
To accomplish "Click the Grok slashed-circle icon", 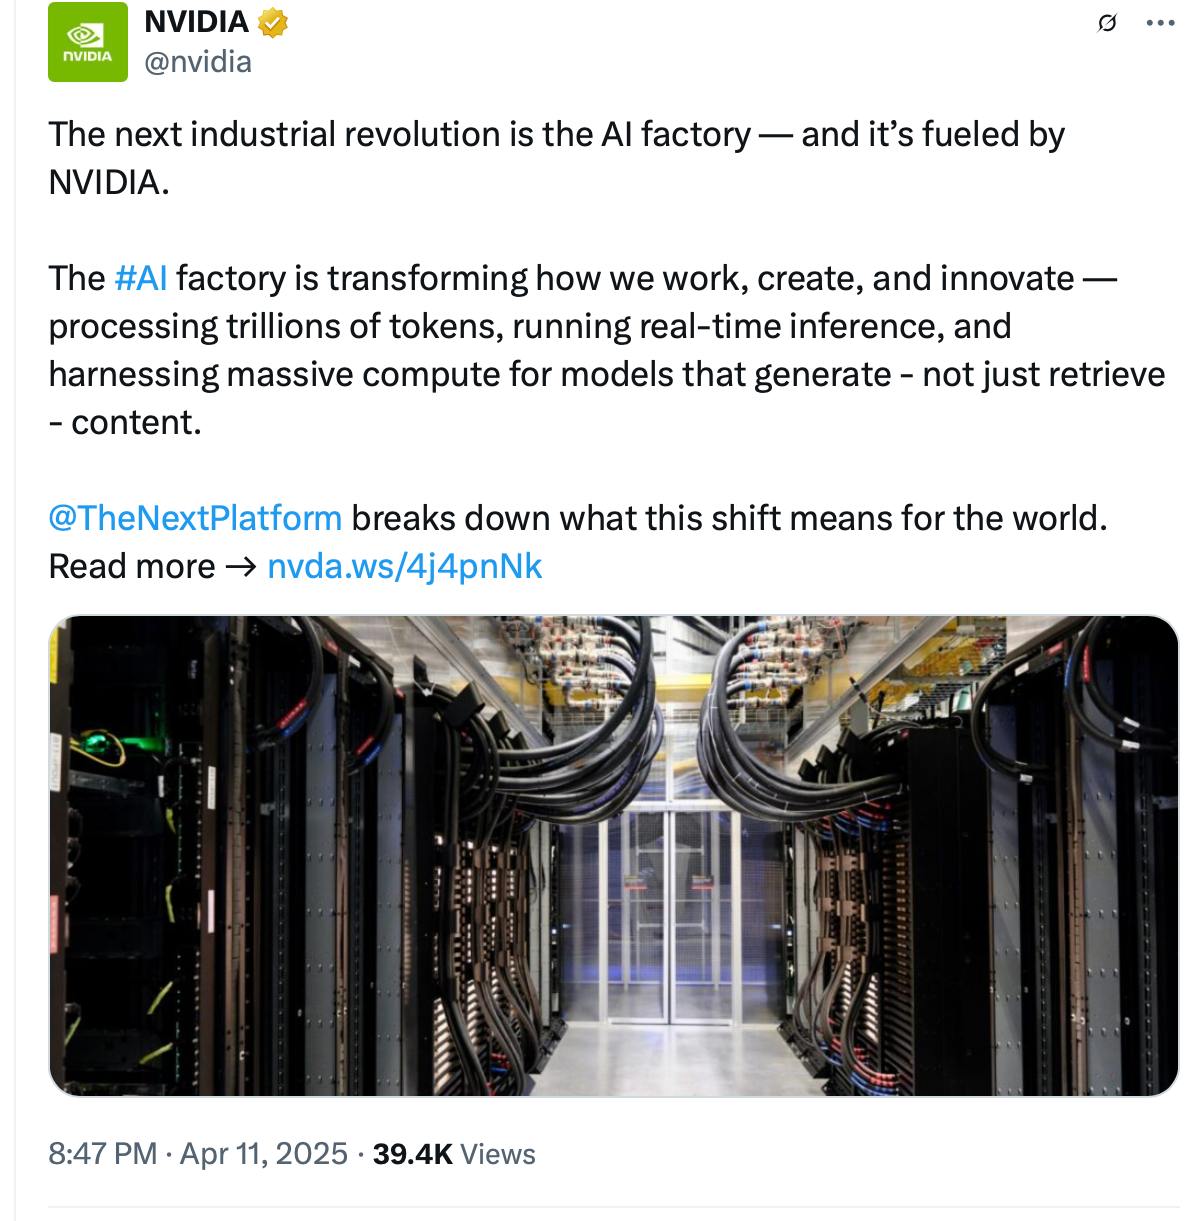I will tap(1107, 24).
